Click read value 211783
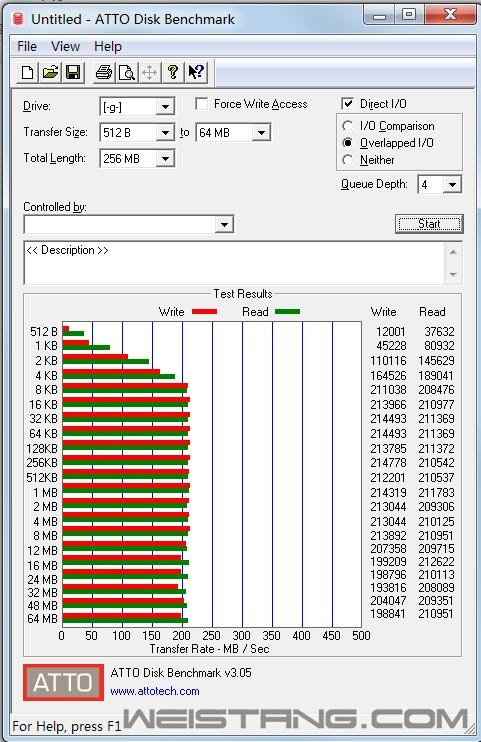This screenshot has height=742, width=481. coord(436,493)
